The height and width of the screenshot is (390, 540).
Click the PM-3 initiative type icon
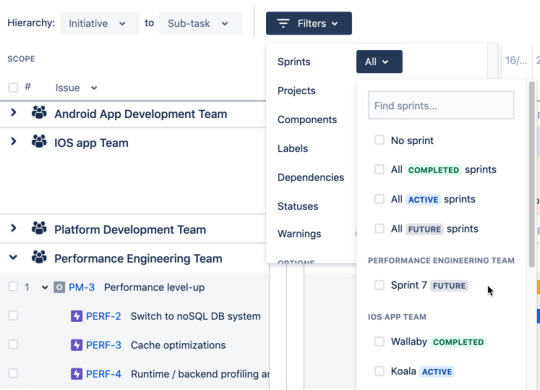coord(59,287)
